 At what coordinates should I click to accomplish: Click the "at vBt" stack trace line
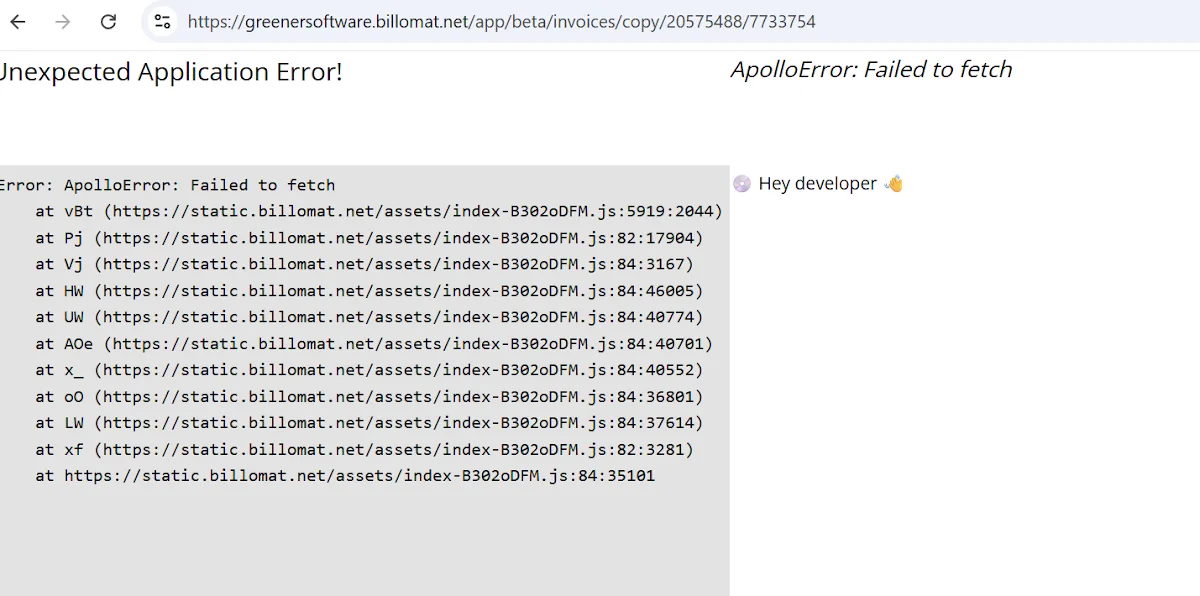pos(379,211)
